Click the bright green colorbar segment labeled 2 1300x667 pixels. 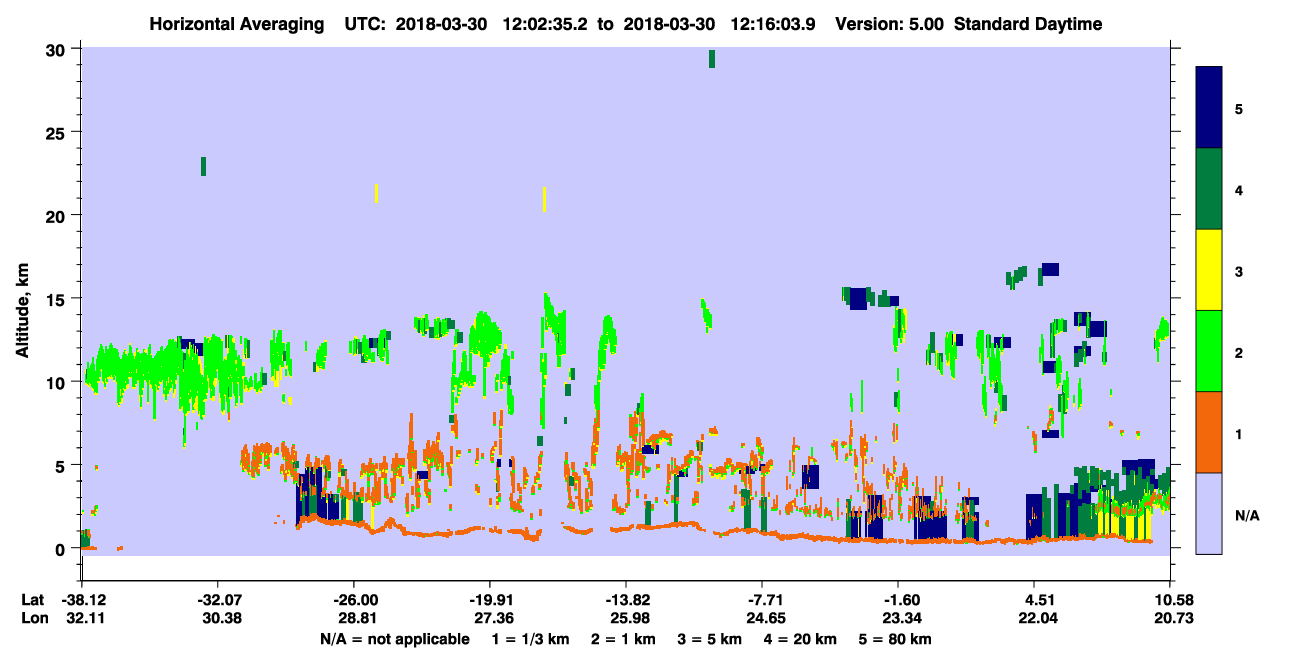tap(1209, 351)
